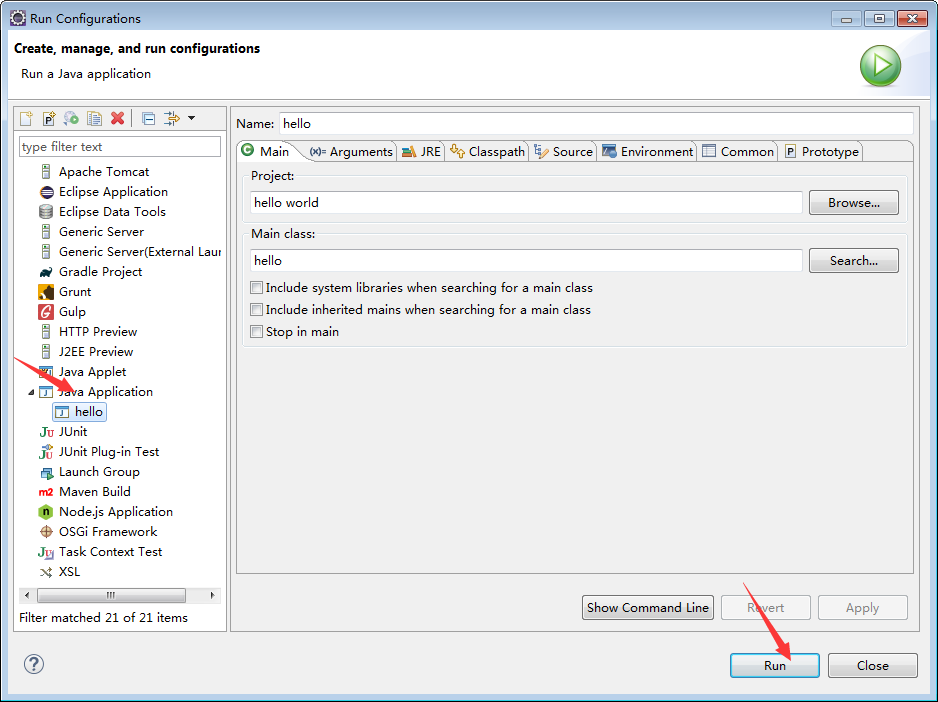Select the Eclipse Data Tools icon
This screenshot has height=702, width=938.
pos(46,212)
